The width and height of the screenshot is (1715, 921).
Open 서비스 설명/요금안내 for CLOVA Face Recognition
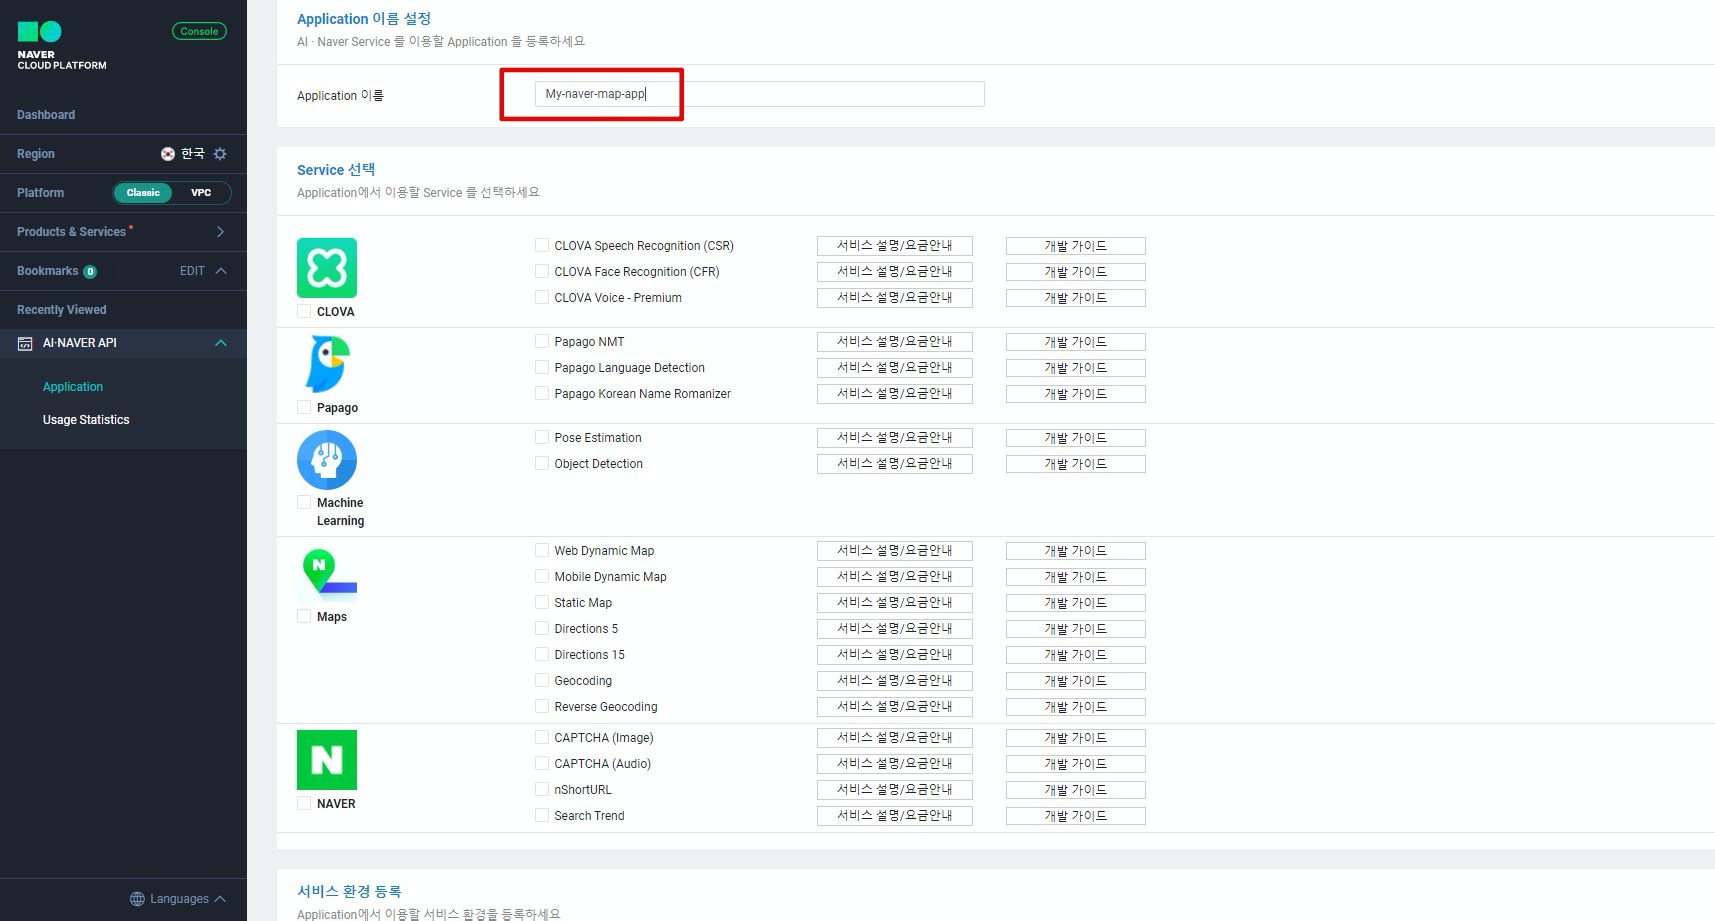point(895,272)
